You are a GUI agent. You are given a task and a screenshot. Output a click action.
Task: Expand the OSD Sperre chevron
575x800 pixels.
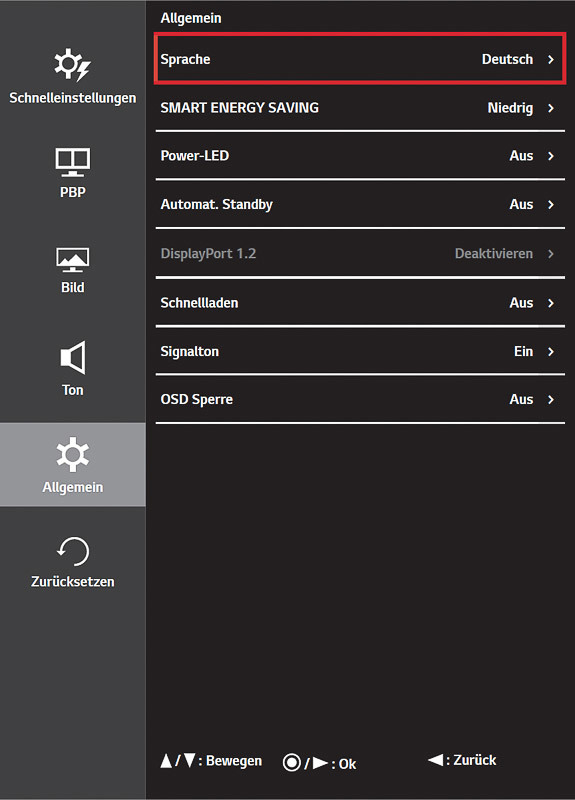[x=551, y=399]
